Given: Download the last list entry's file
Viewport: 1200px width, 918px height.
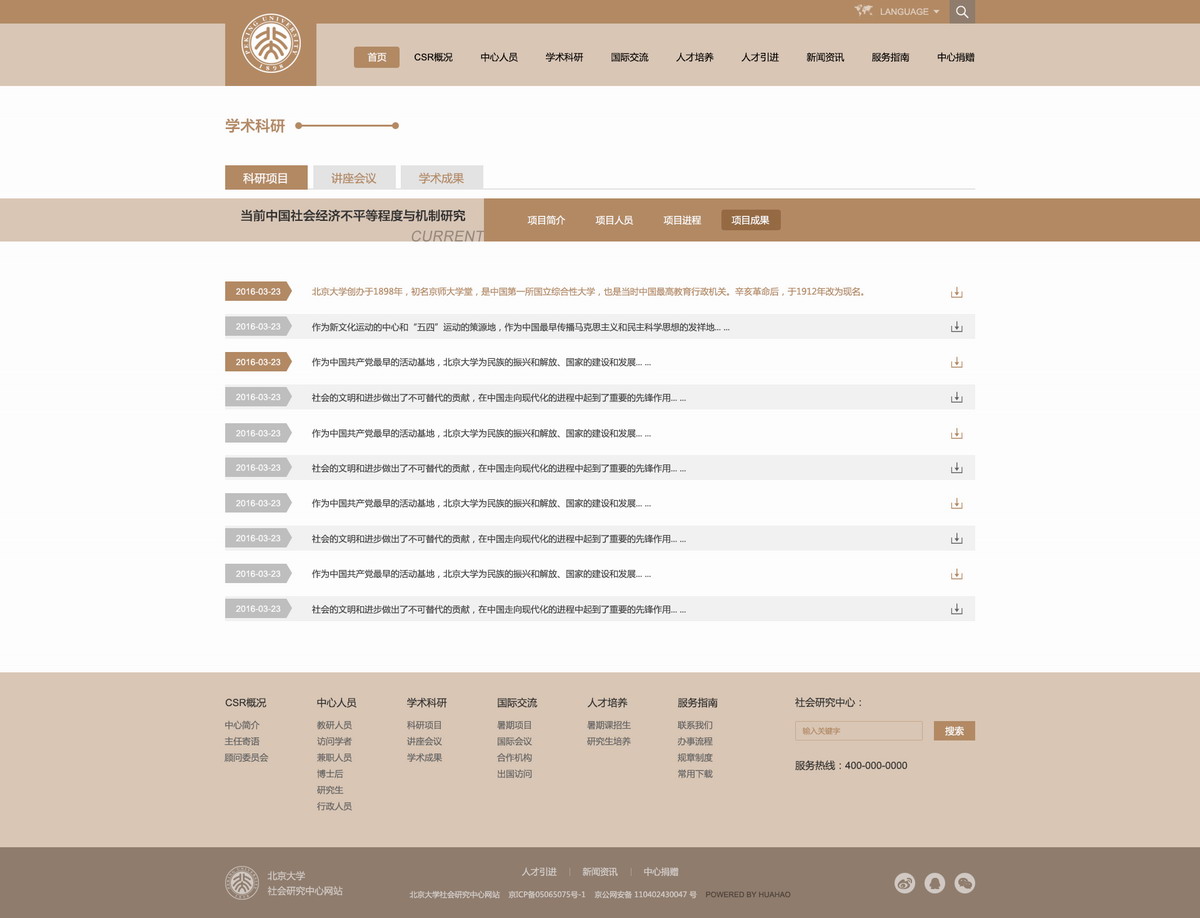Looking at the screenshot, I should (x=956, y=609).
